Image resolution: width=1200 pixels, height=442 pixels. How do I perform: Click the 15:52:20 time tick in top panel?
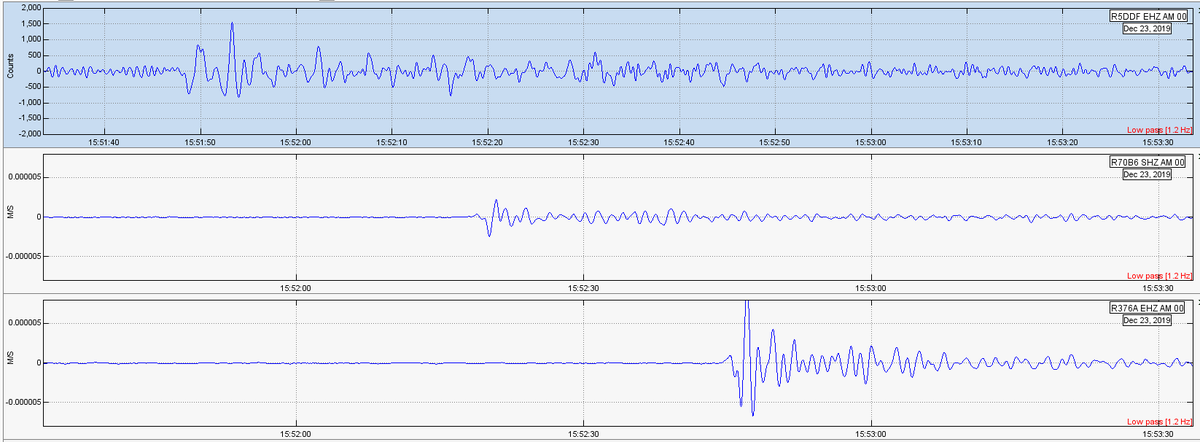click(487, 142)
